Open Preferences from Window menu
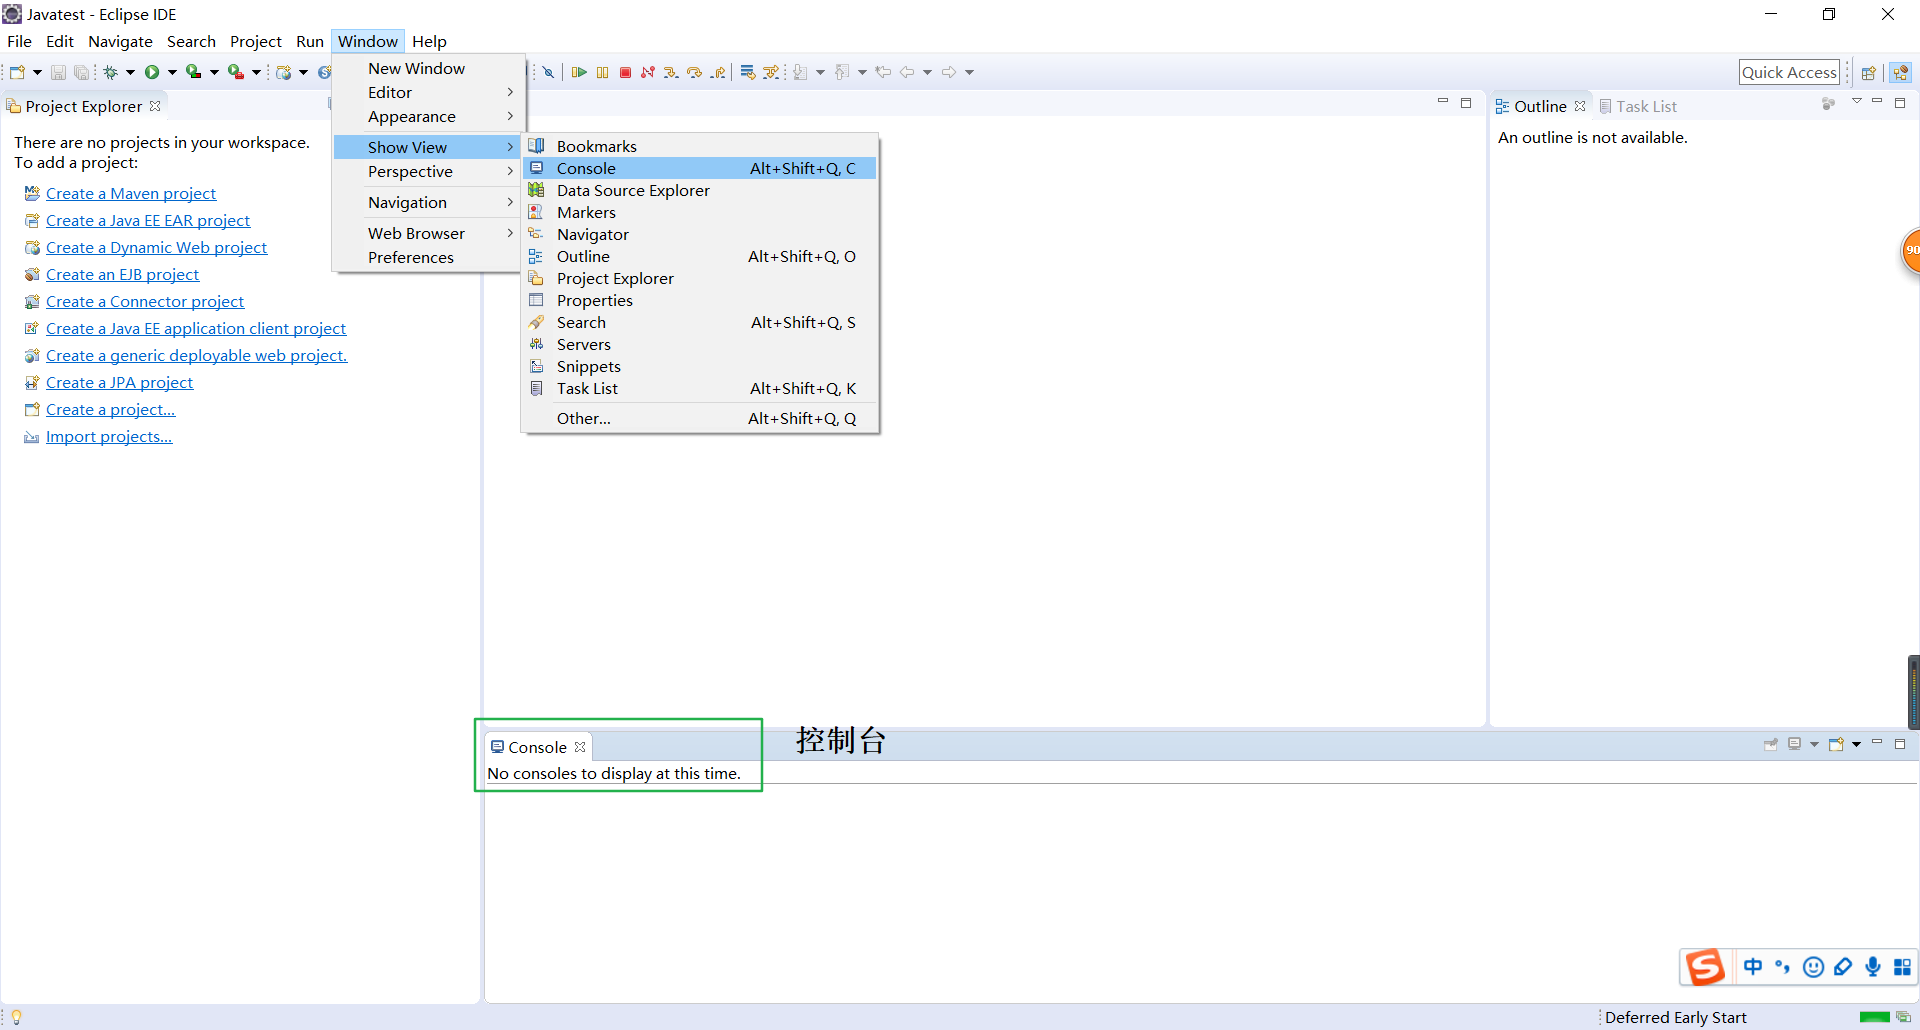The height and width of the screenshot is (1030, 1920). (427, 257)
